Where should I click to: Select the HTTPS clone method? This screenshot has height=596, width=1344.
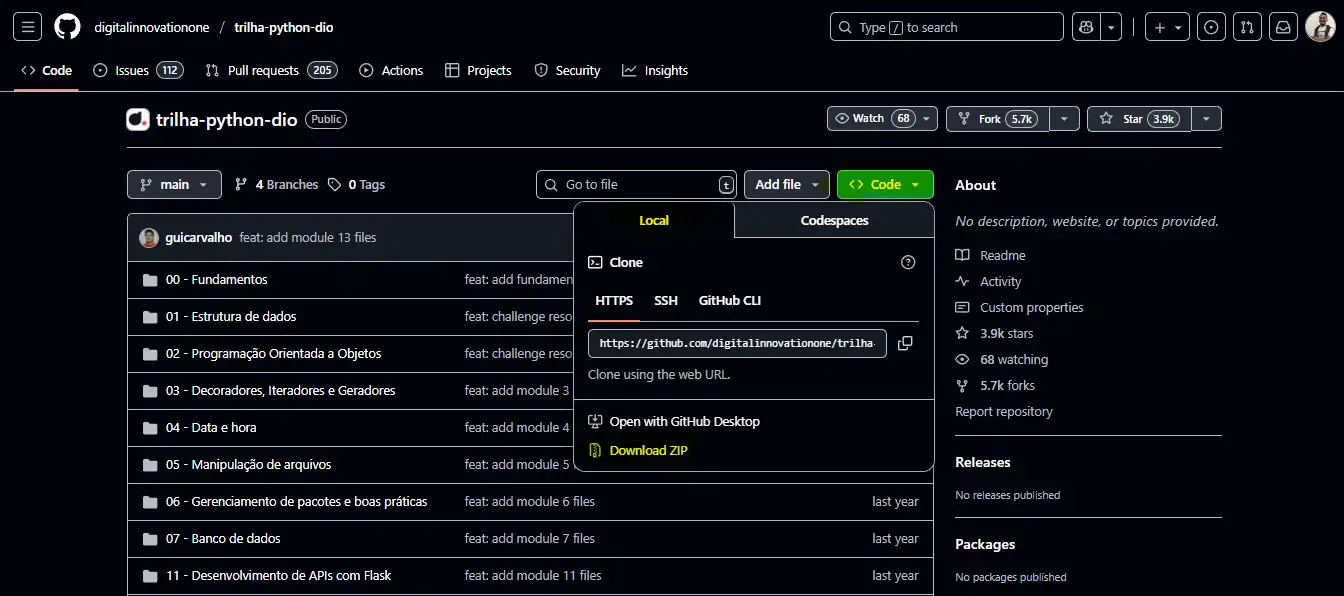[x=614, y=301]
